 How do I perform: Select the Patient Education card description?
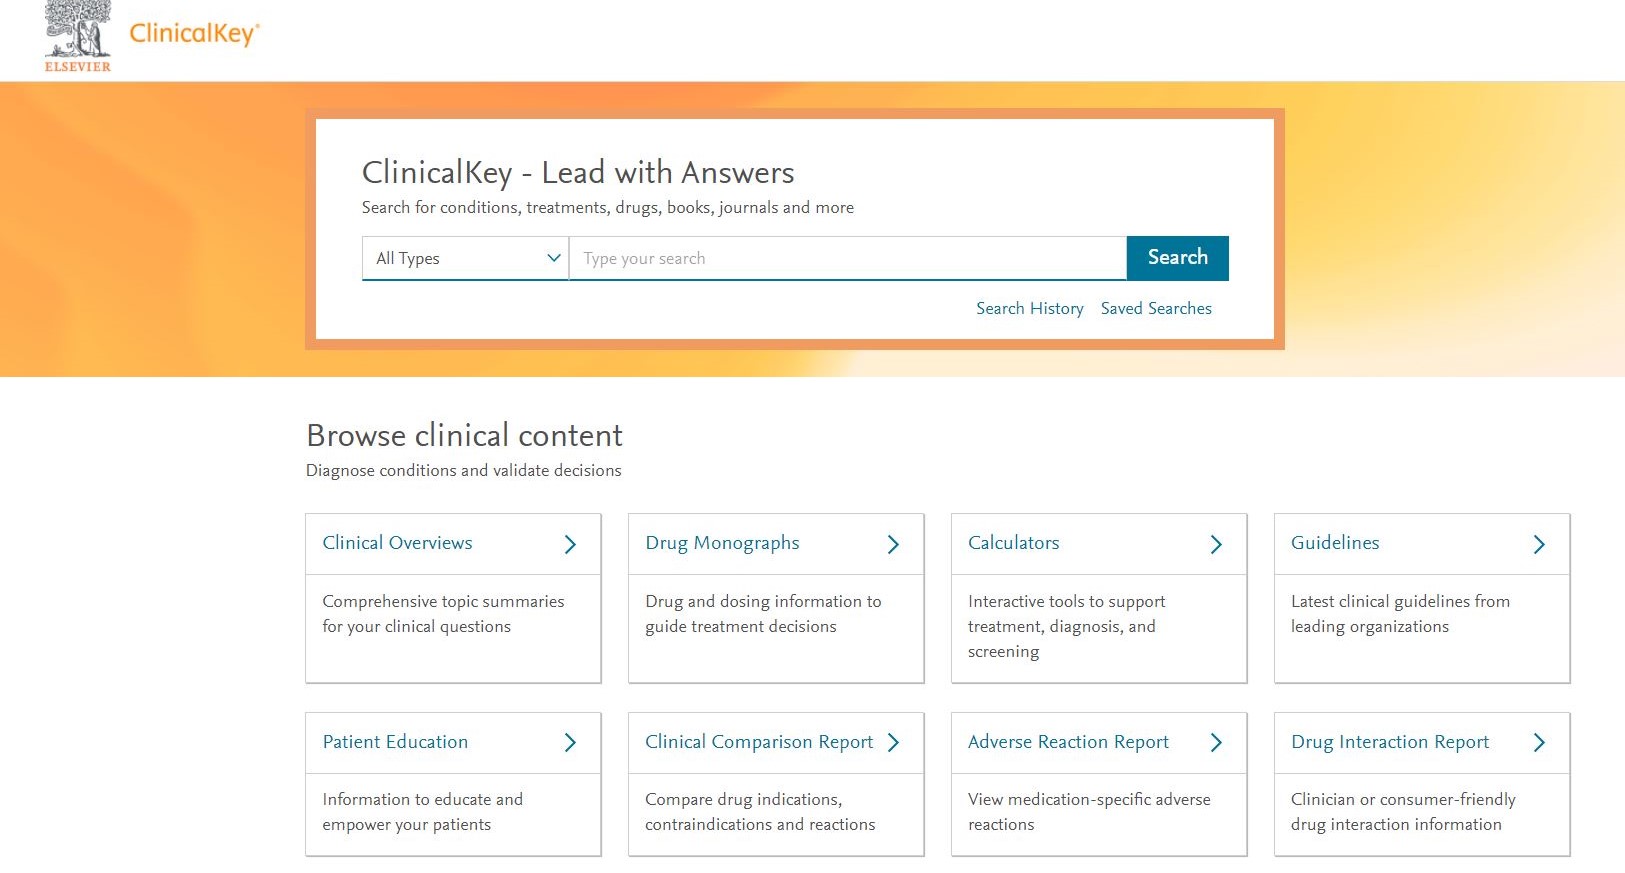[x=422, y=812]
